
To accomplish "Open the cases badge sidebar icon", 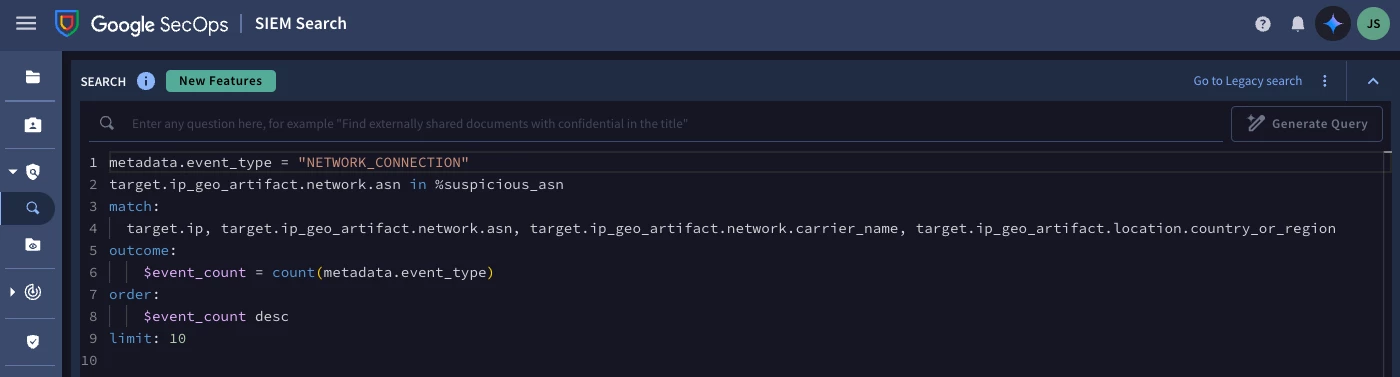I will pyautogui.click(x=33, y=125).
